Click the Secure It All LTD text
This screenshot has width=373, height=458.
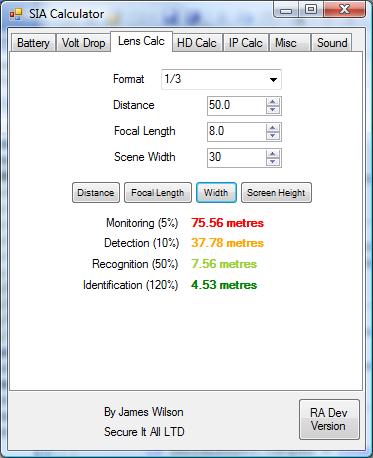coord(144,432)
